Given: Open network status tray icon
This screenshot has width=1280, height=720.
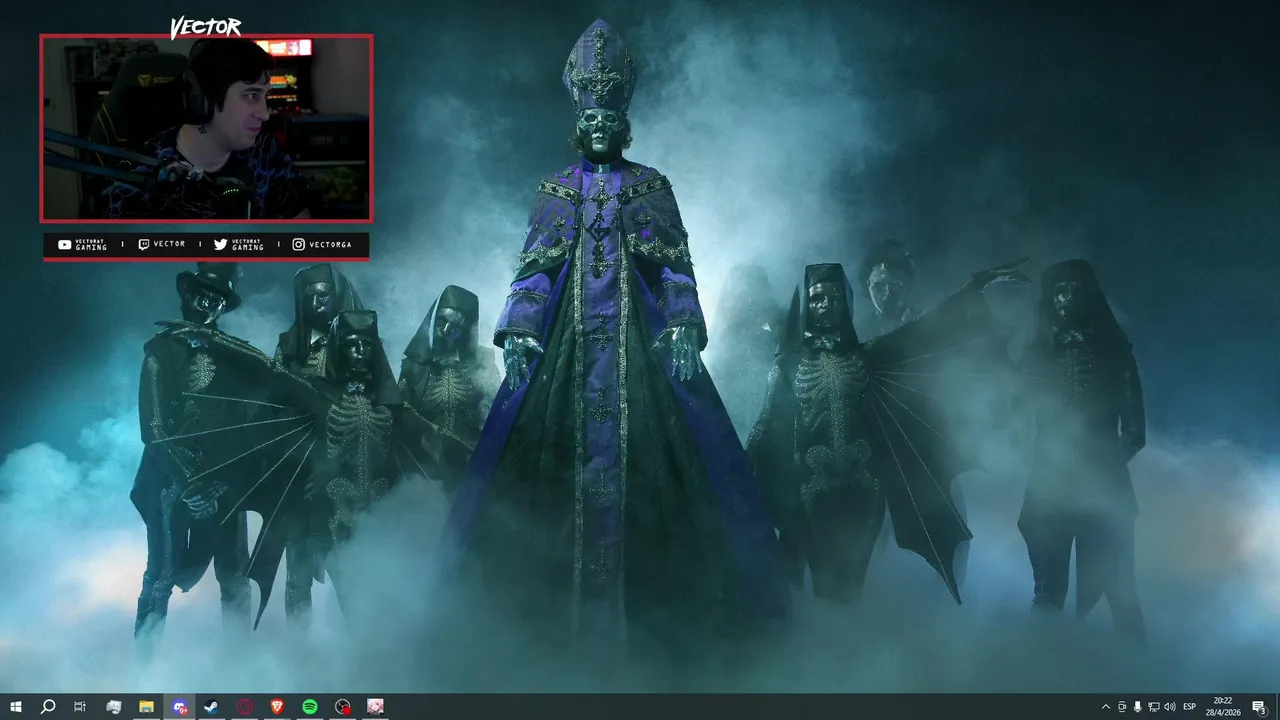Looking at the screenshot, I should coord(1154,706).
